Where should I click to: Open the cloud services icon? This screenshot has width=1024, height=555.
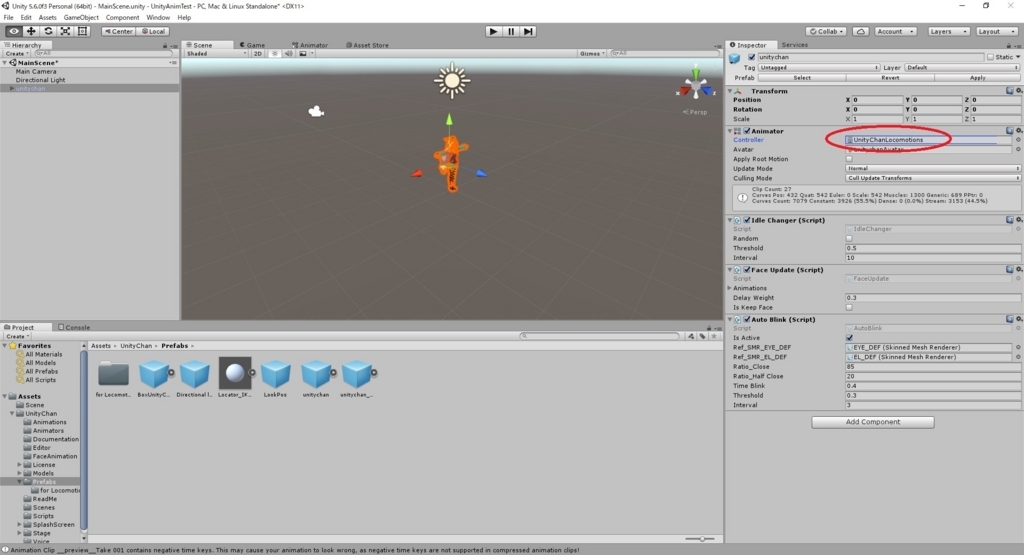click(x=861, y=31)
